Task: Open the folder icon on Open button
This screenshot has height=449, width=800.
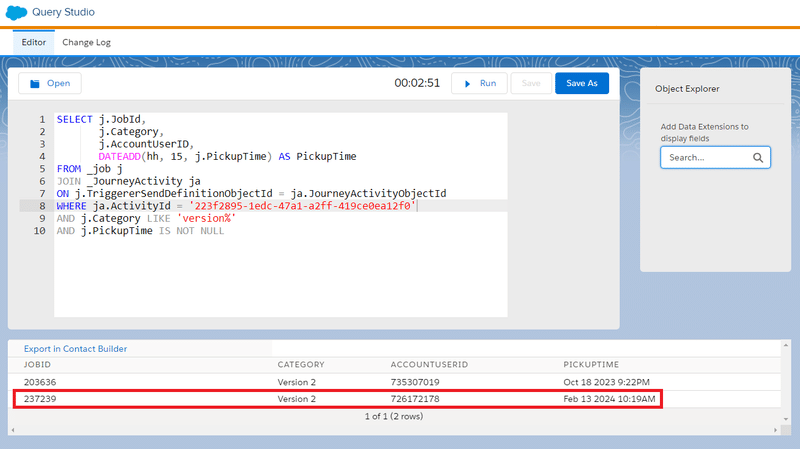Action: click(x=35, y=84)
